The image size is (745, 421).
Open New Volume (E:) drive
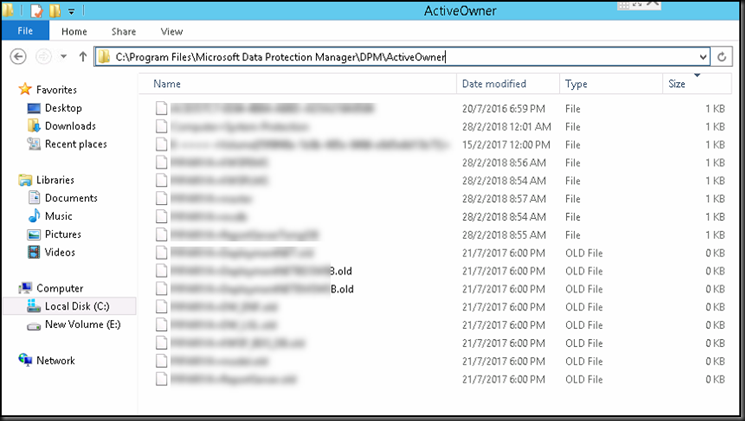coord(83,324)
